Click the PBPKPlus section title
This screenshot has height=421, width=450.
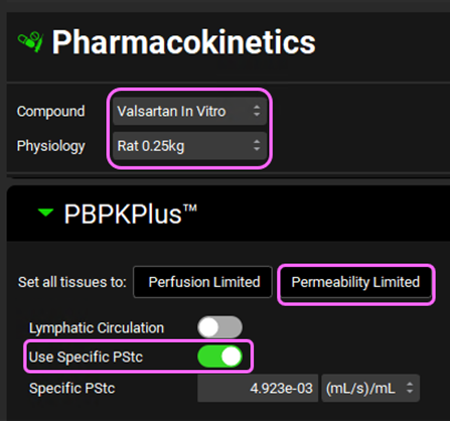130,214
